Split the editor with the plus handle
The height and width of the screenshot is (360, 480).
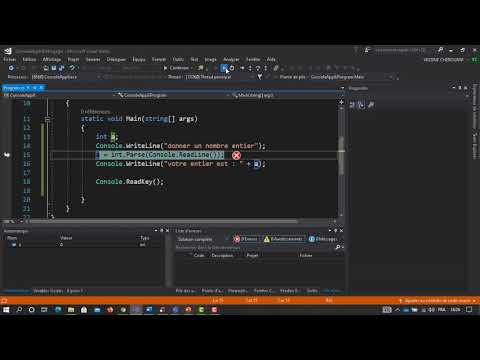pos(341,102)
